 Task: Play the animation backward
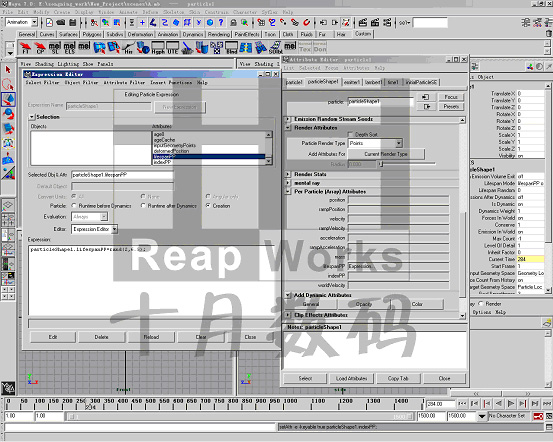point(499,403)
